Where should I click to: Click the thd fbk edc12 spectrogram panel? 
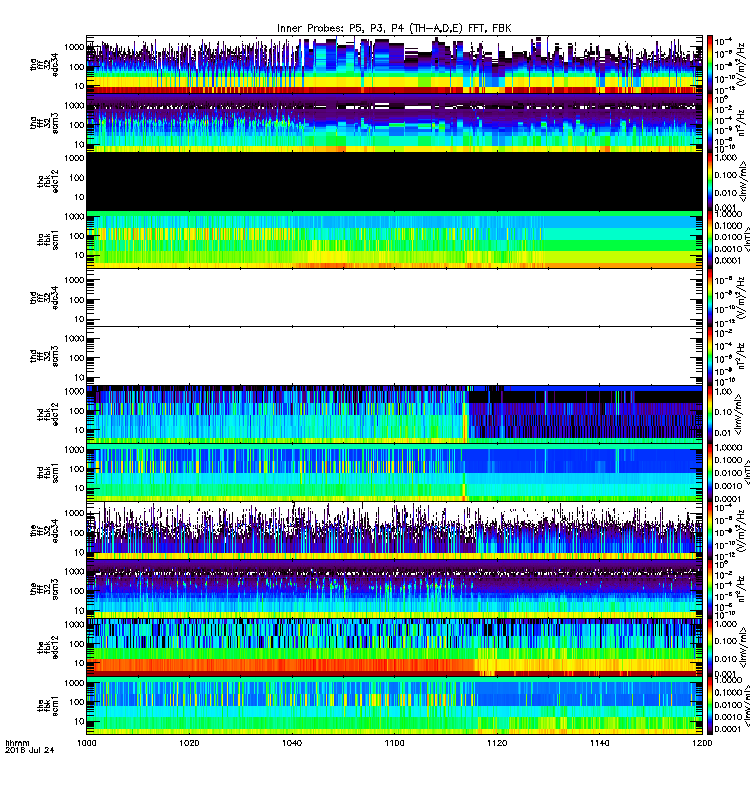point(394,414)
